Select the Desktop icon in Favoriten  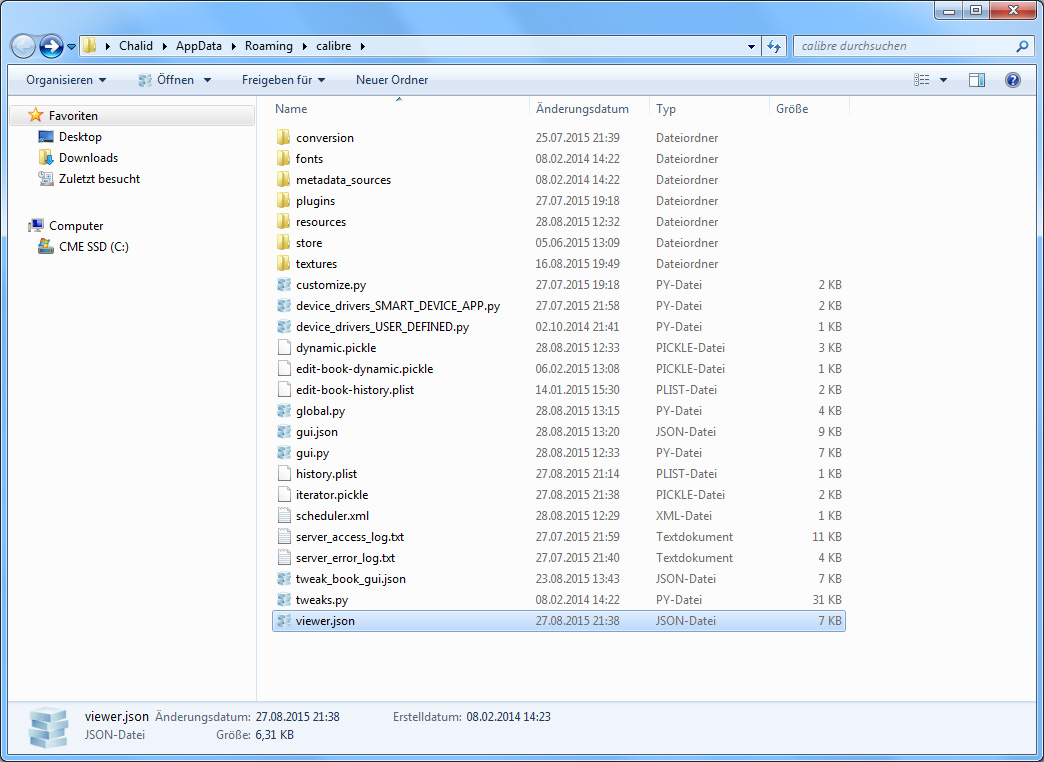[x=46, y=137]
